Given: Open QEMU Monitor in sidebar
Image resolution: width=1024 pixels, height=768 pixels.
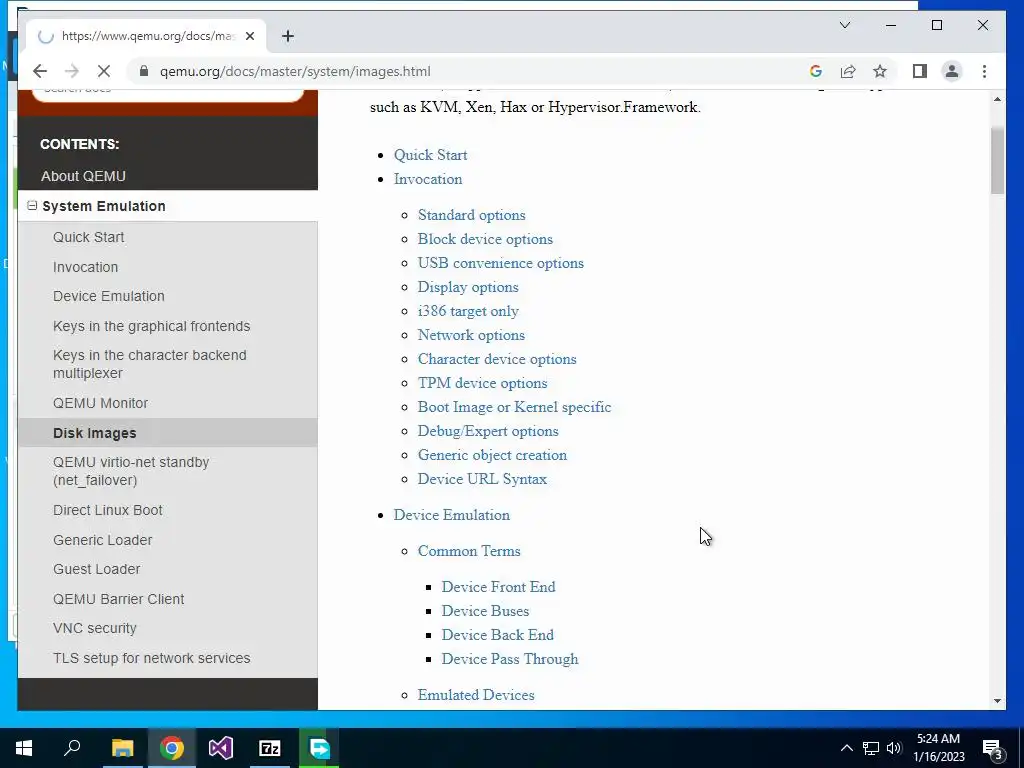Looking at the screenshot, I should tap(101, 403).
